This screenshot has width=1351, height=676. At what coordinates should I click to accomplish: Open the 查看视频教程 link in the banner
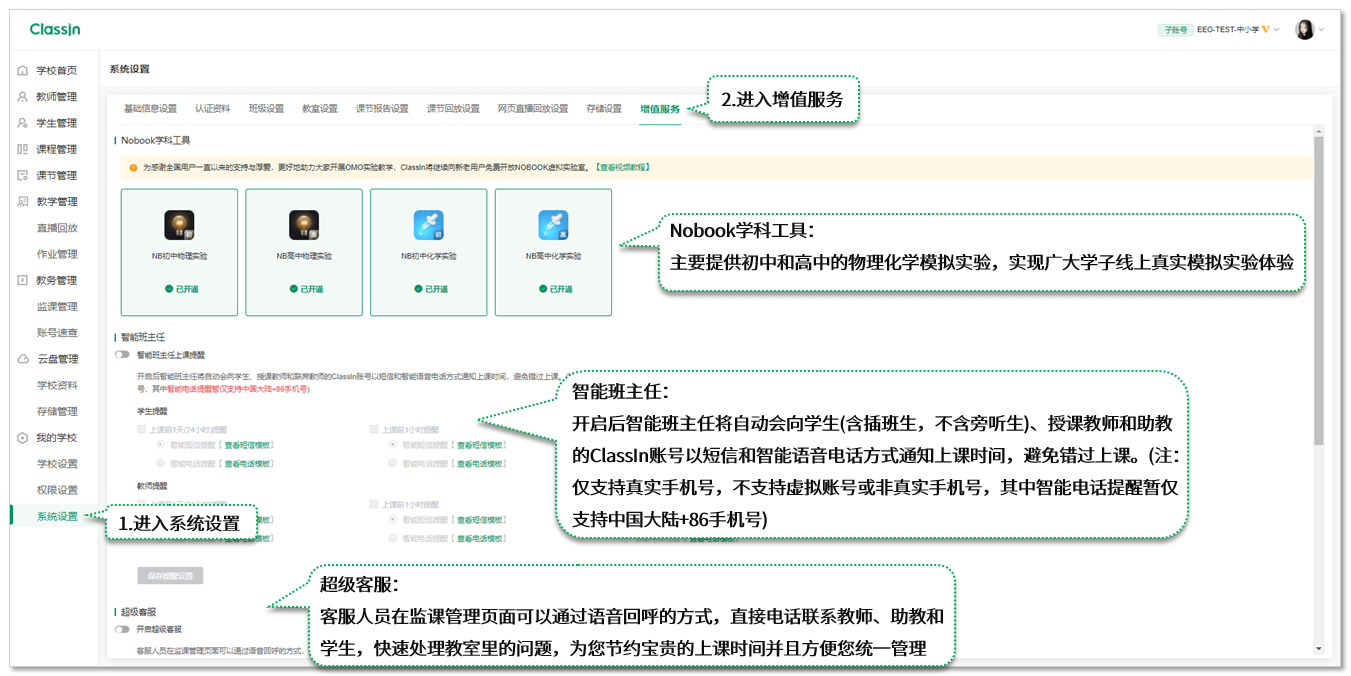click(622, 167)
